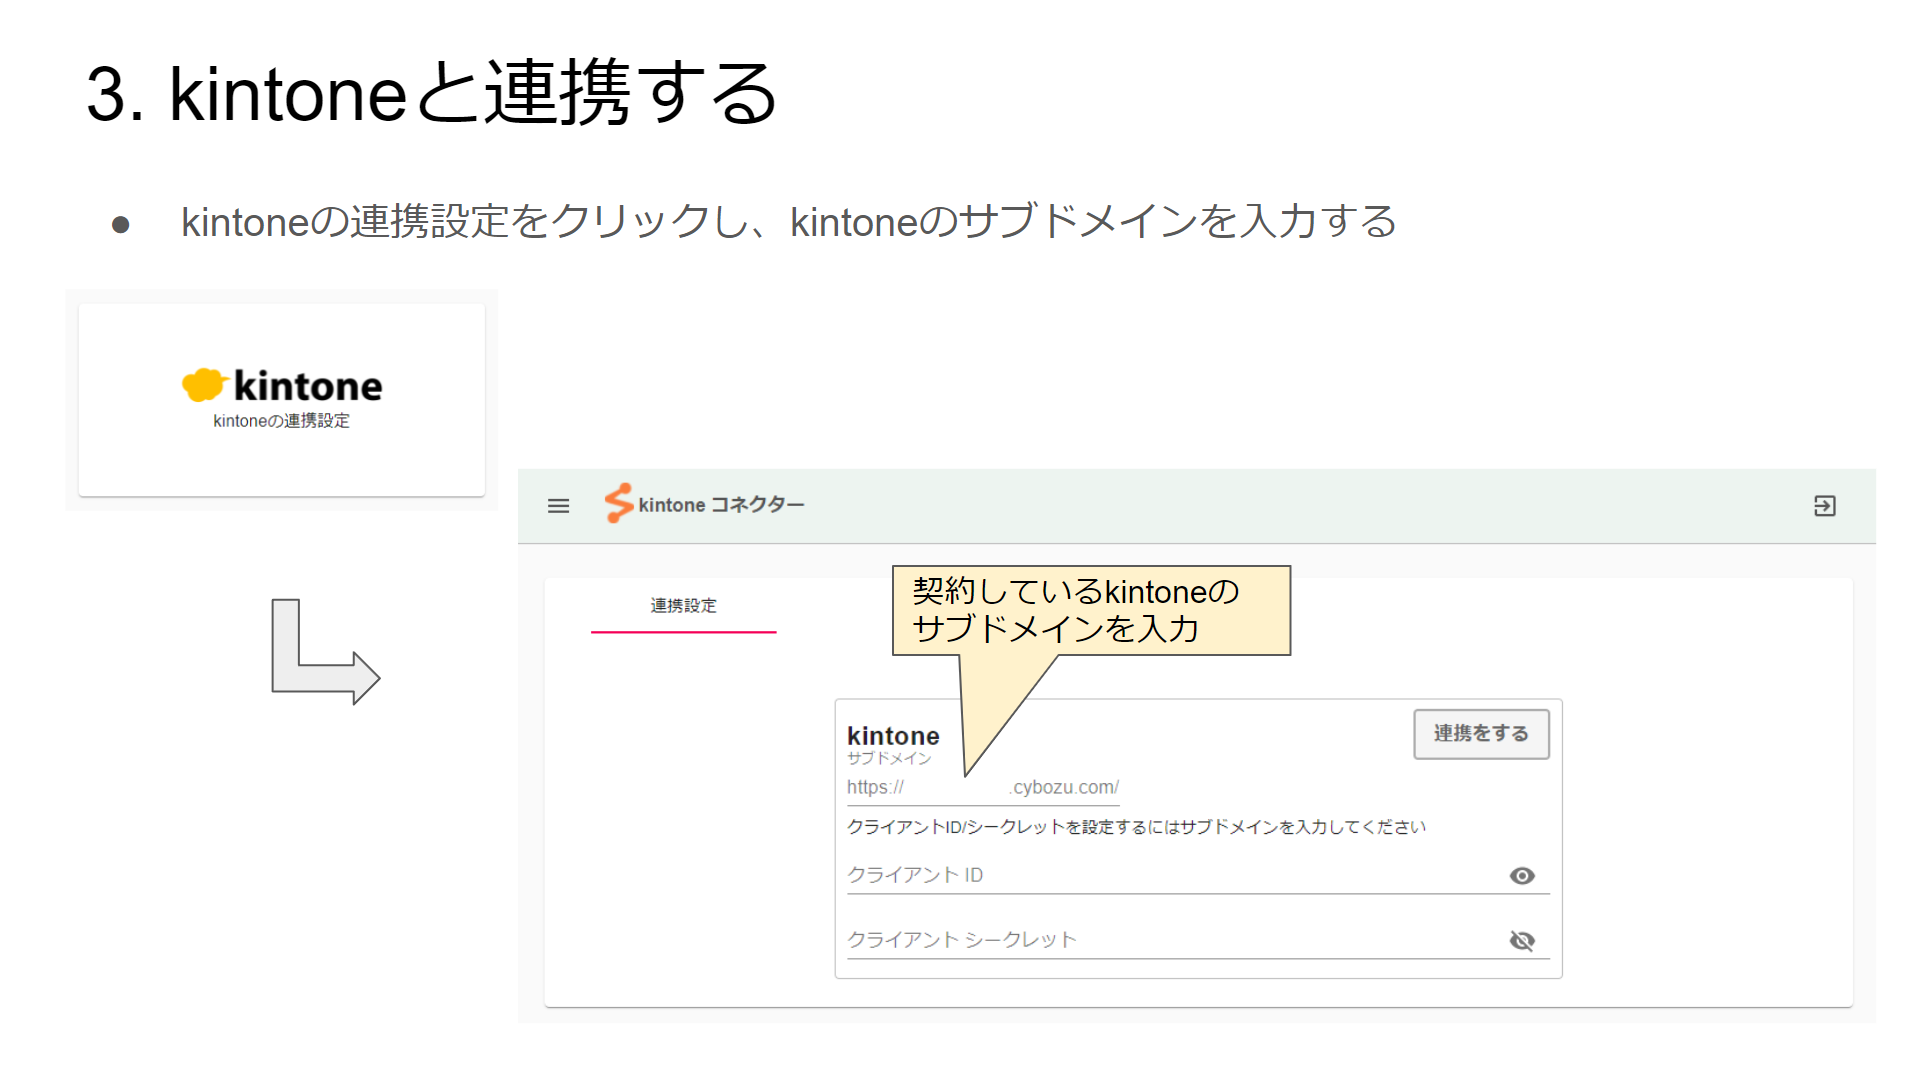
Task: Click the kintone cloud logo on card
Action: coord(282,385)
